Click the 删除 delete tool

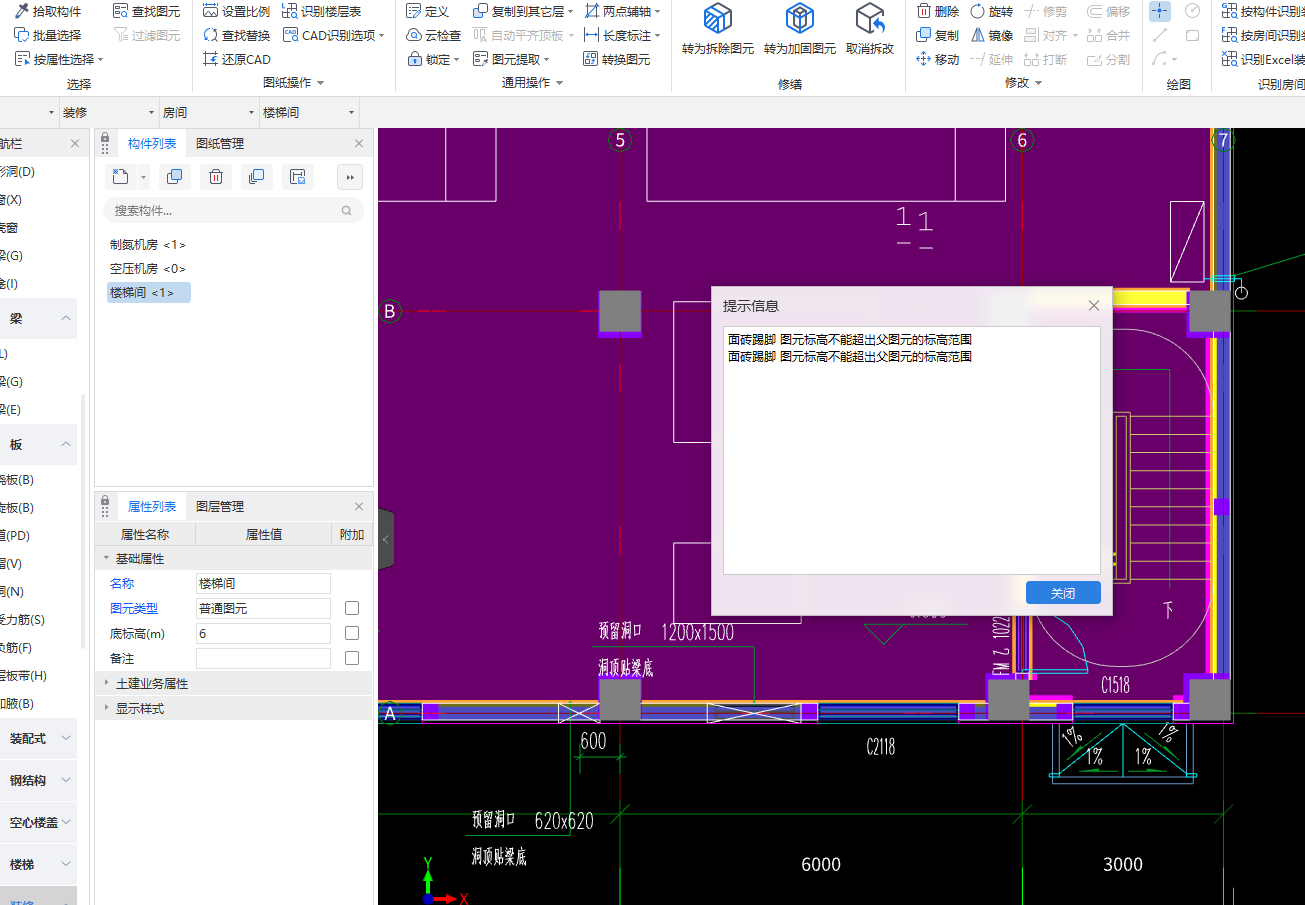pyautogui.click(x=938, y=11)
